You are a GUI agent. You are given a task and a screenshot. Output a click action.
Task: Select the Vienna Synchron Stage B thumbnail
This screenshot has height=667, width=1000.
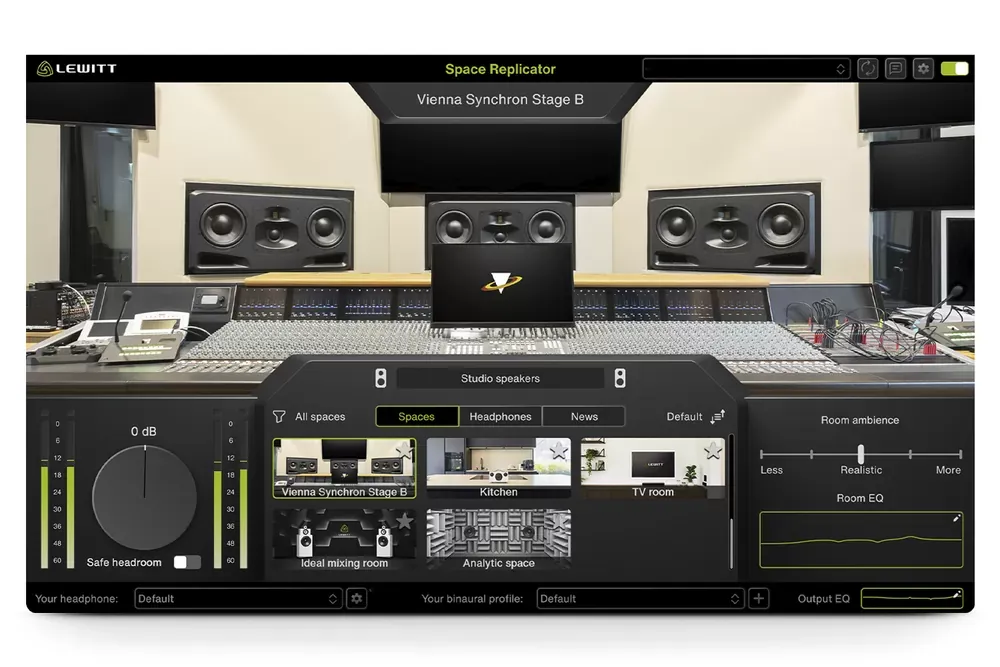(344, 468)
